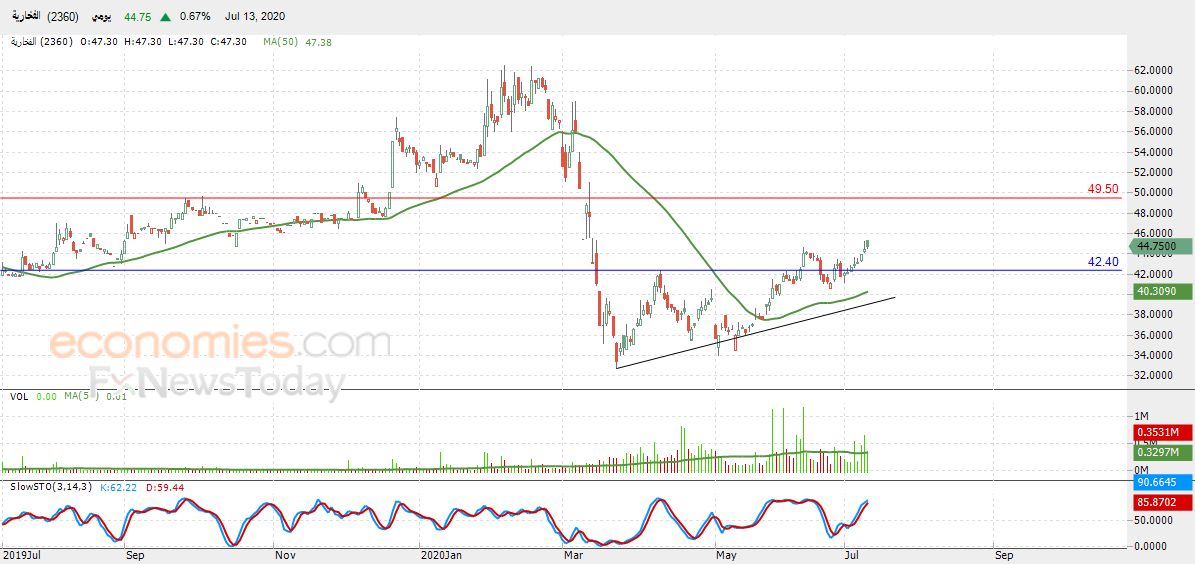Click the green up-arrow price change indicator
The image size is (1195, 564).
tap(166, 16)
